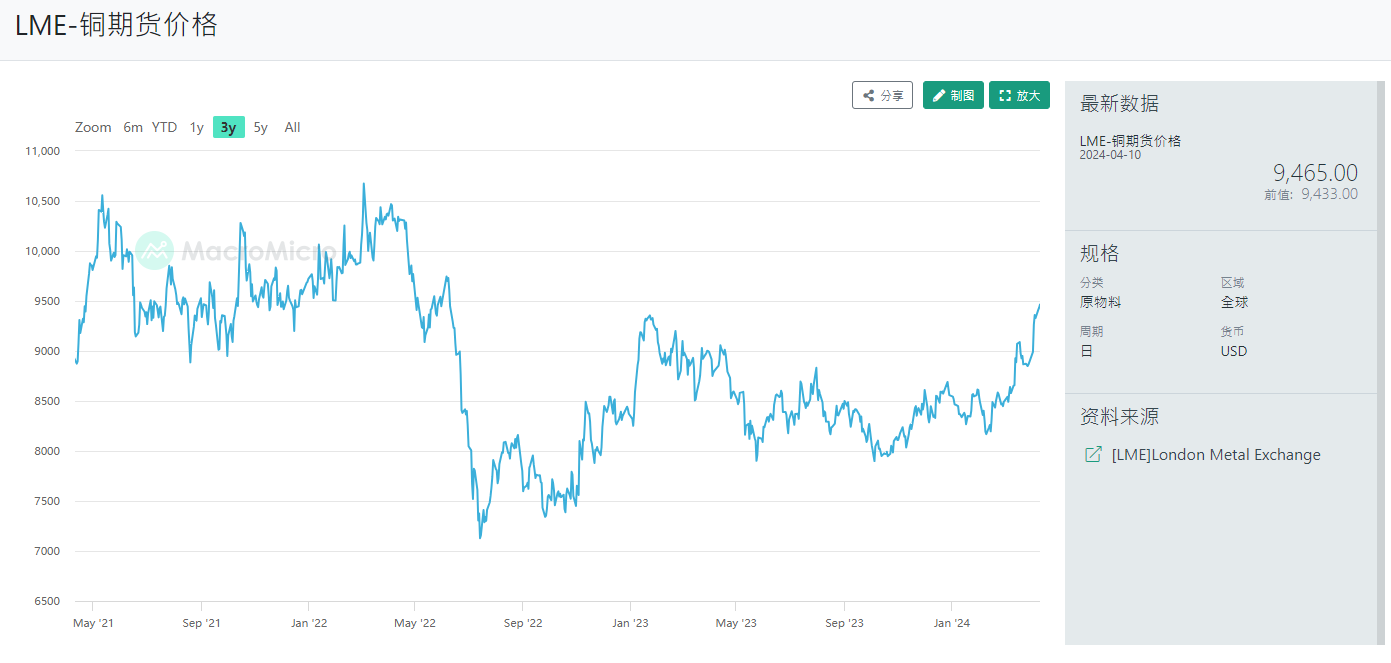This screenshot has height=663, width=1391.
Task: Click the MacroMicro watermark logo on chart
Action: click(155, 250)
